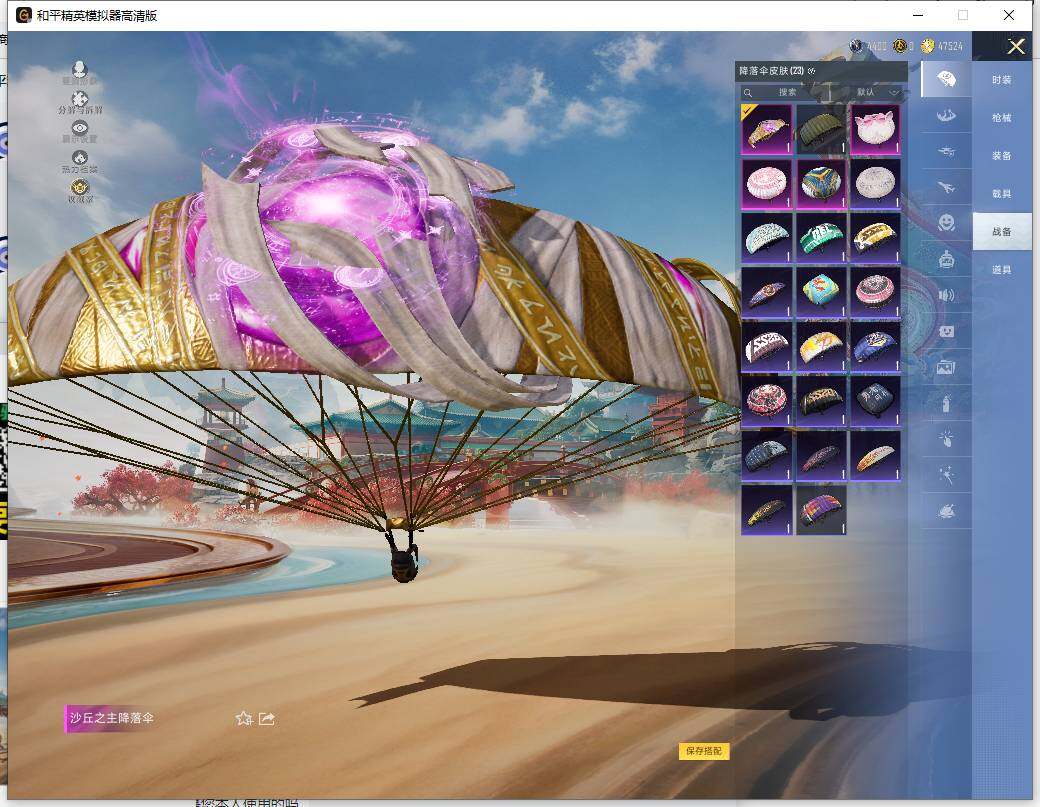Switch to the 枪械 tab
Screen dimensions: 1040x807
pos(1001,118)
